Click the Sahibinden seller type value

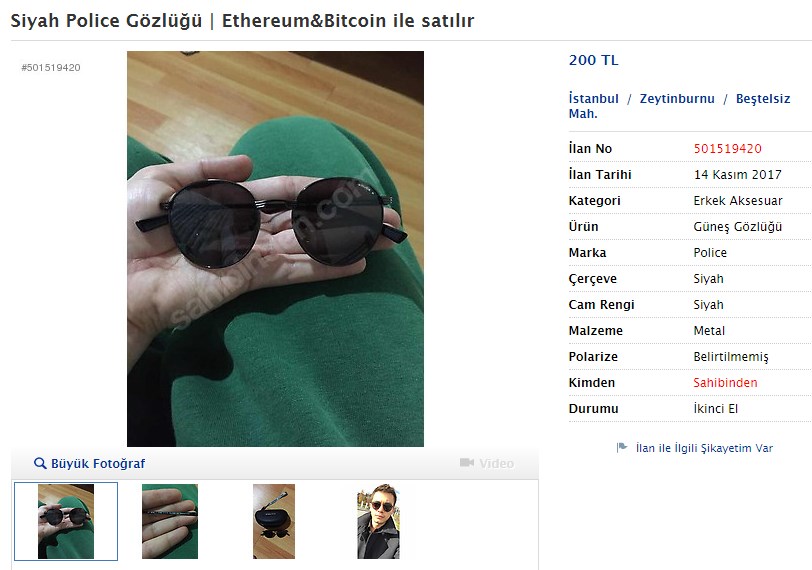[x=725, y=383]
